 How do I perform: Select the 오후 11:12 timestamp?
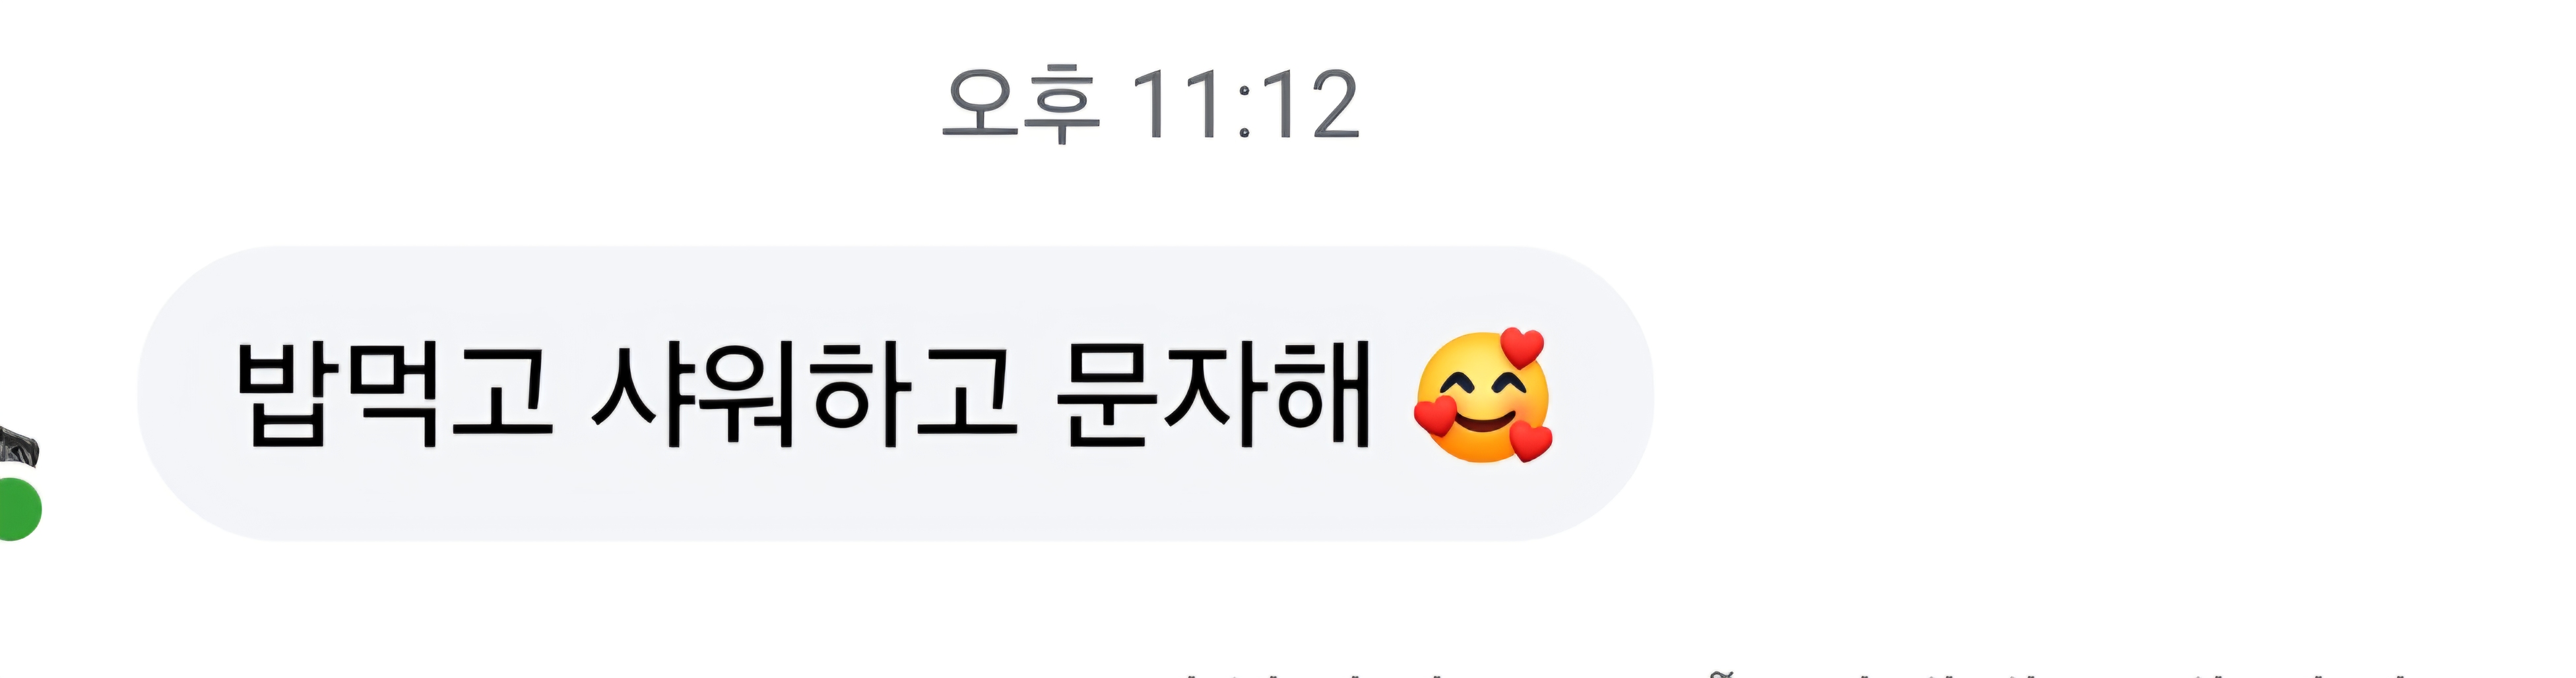tap(1151, 104)
